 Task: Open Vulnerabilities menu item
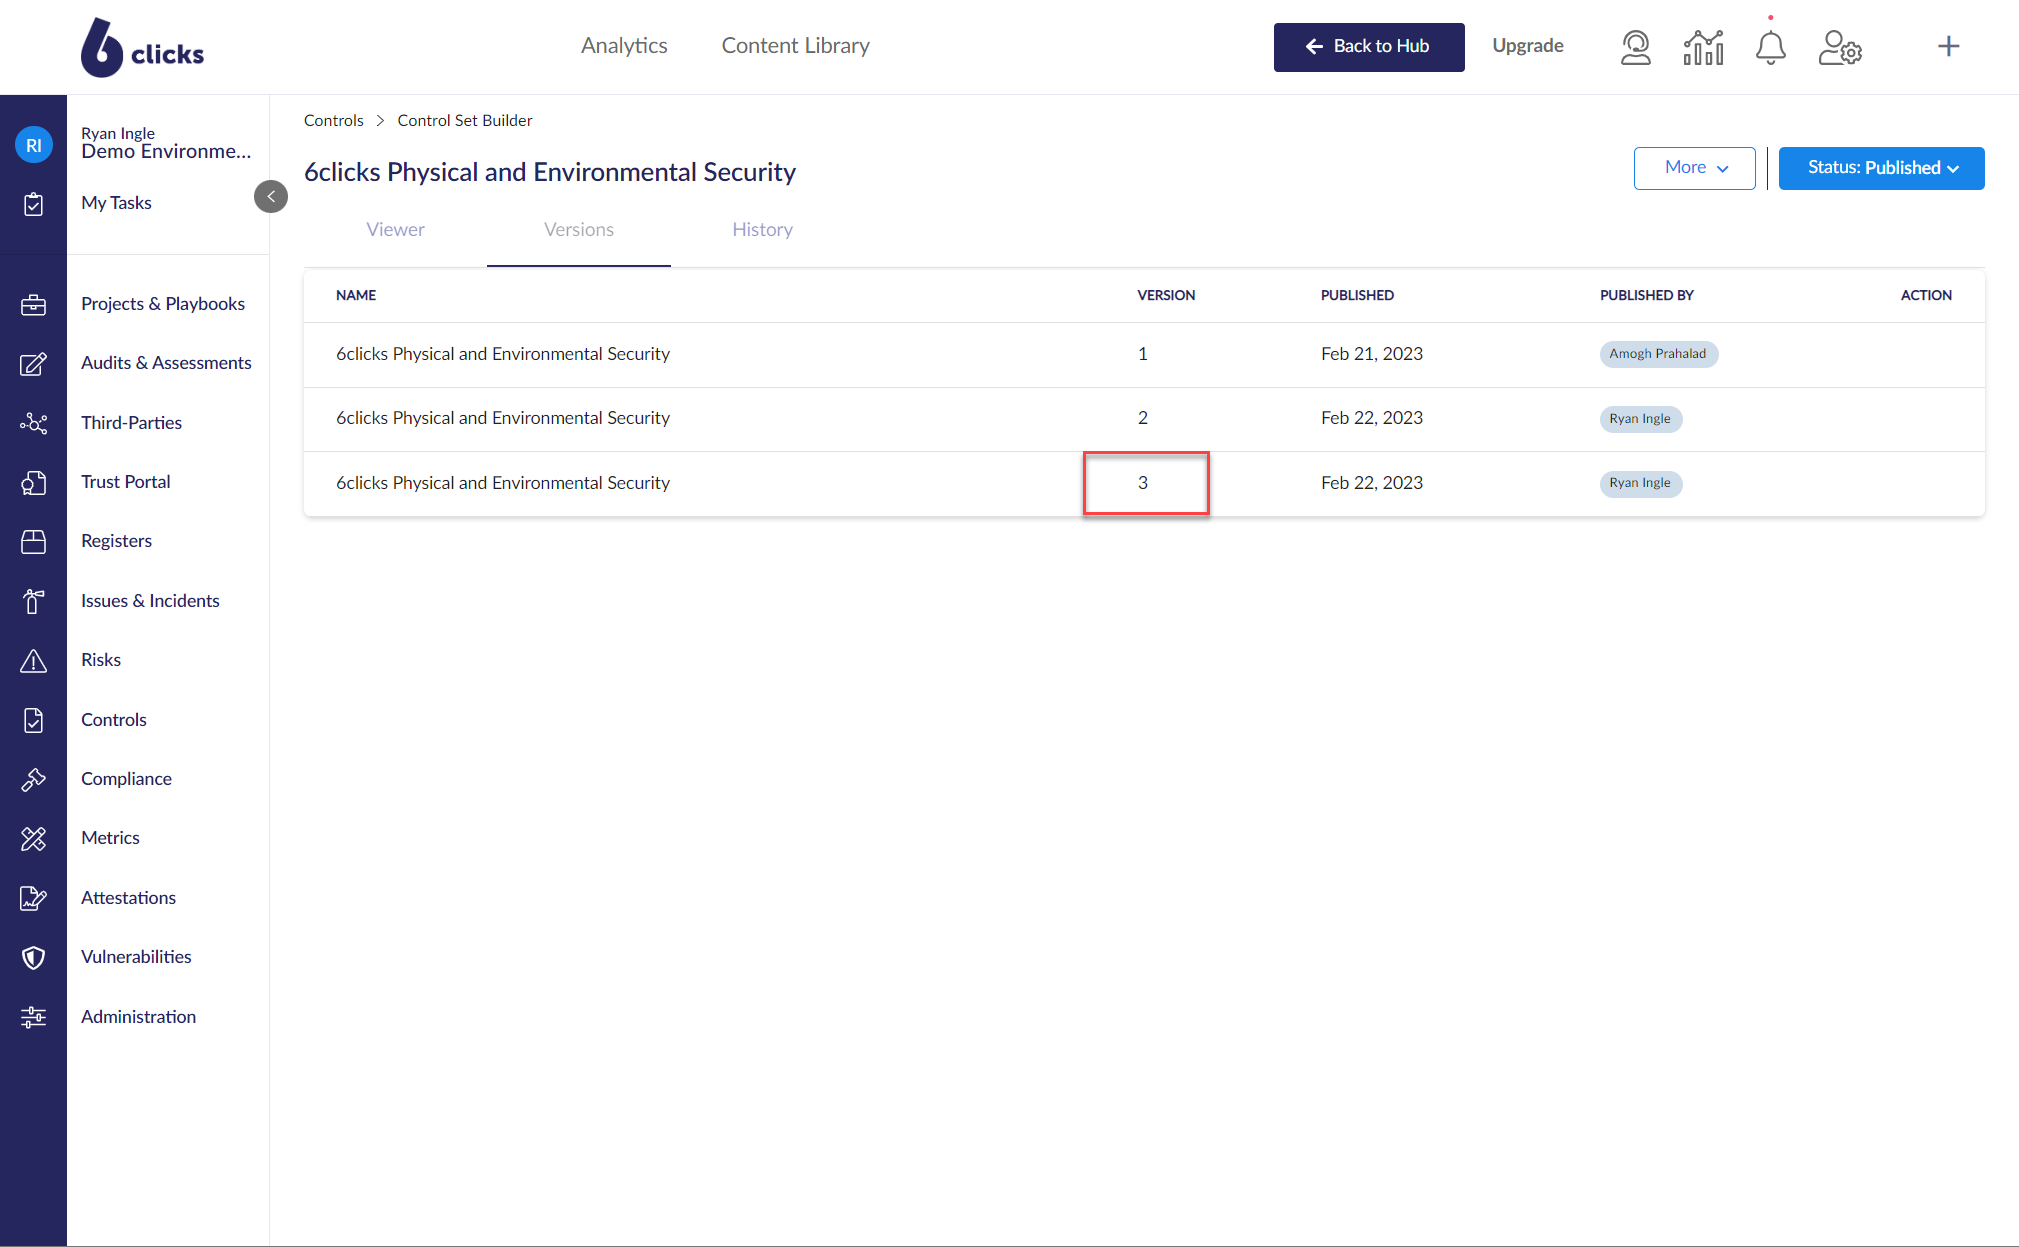[136, 957]
